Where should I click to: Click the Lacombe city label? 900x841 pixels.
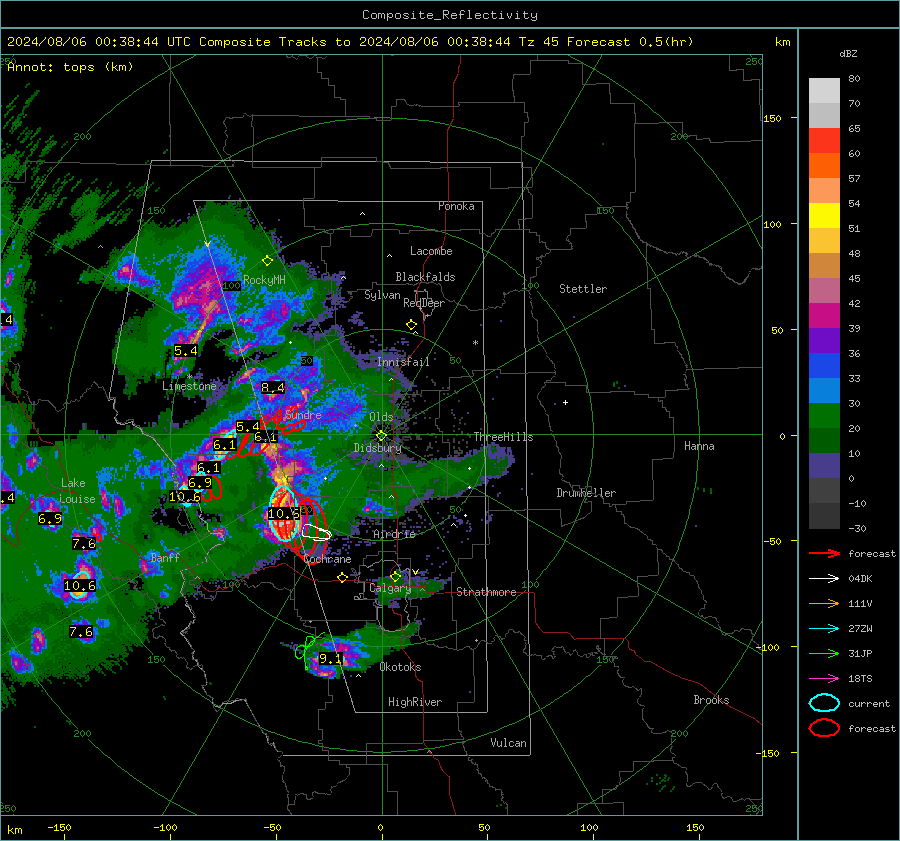[x=431, y=251]
